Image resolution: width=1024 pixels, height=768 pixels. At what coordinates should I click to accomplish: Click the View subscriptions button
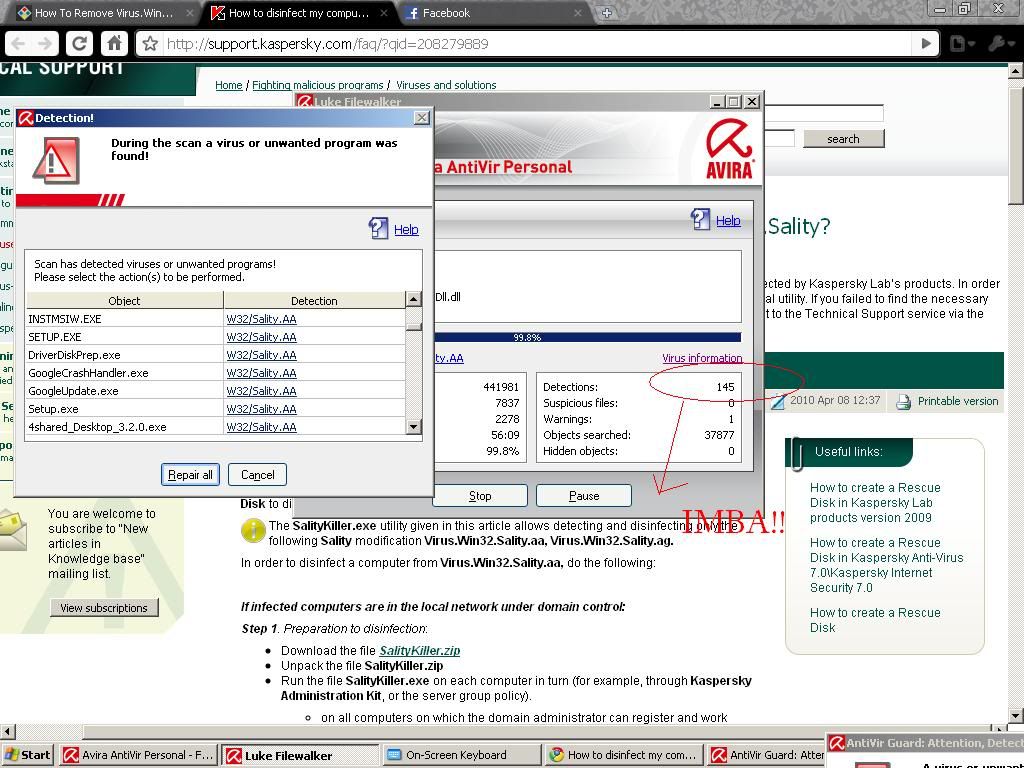(104, 608)
